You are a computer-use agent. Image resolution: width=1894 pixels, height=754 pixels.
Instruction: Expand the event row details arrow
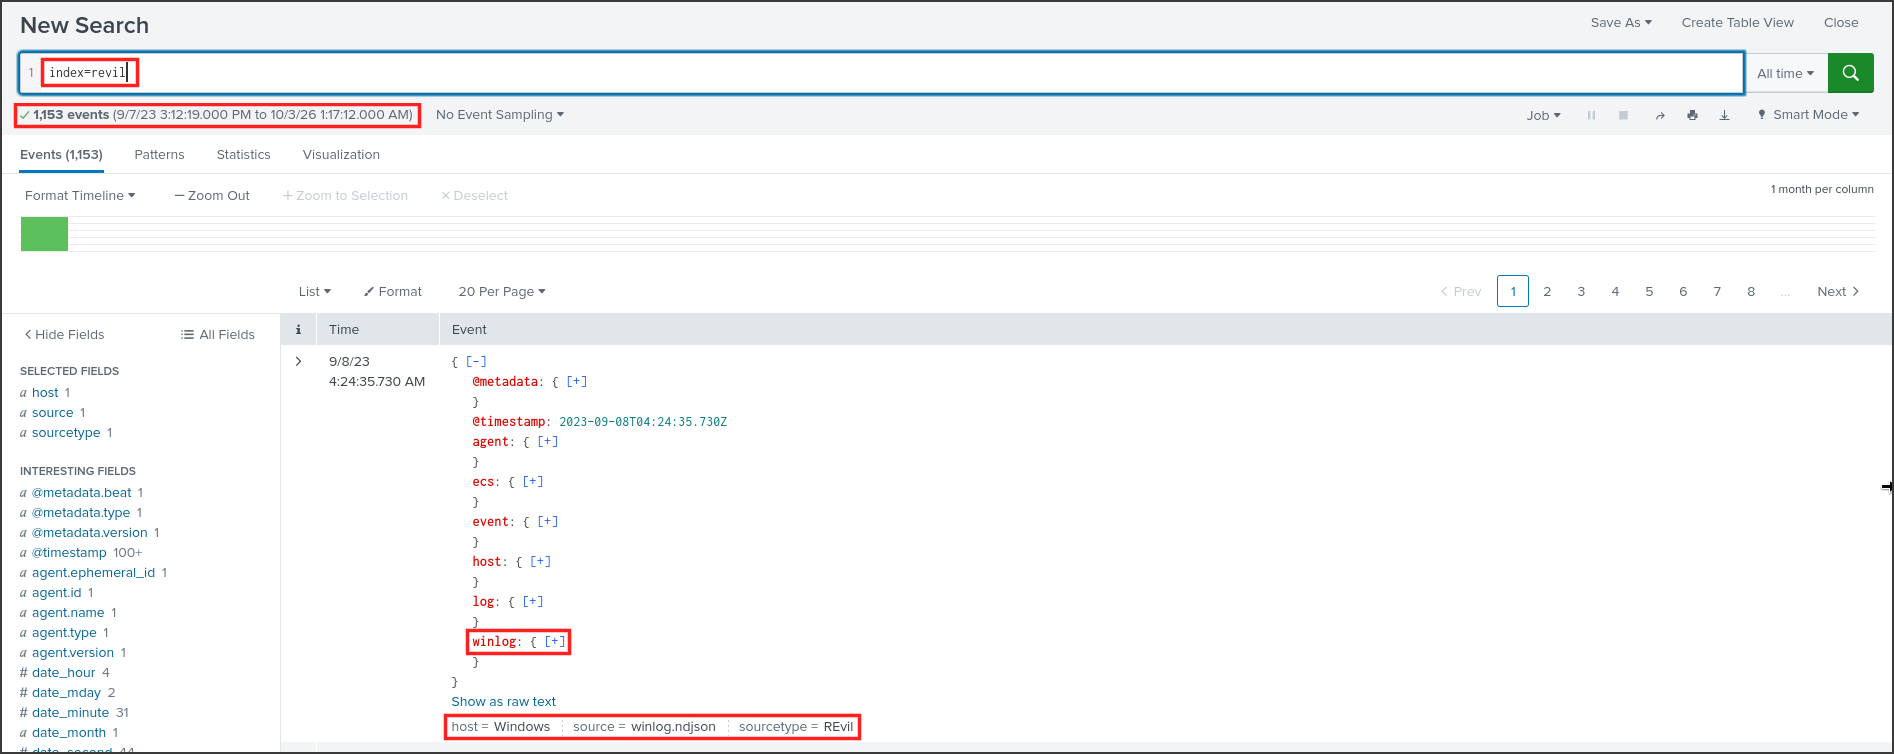click(298, 361)
